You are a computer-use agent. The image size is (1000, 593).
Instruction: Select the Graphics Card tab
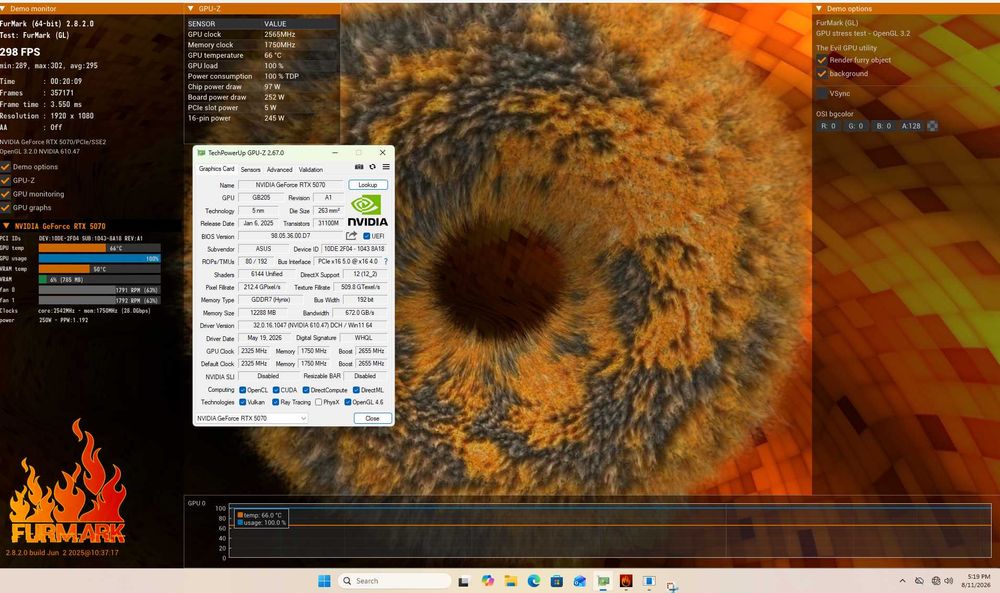[x=216, y=169]
